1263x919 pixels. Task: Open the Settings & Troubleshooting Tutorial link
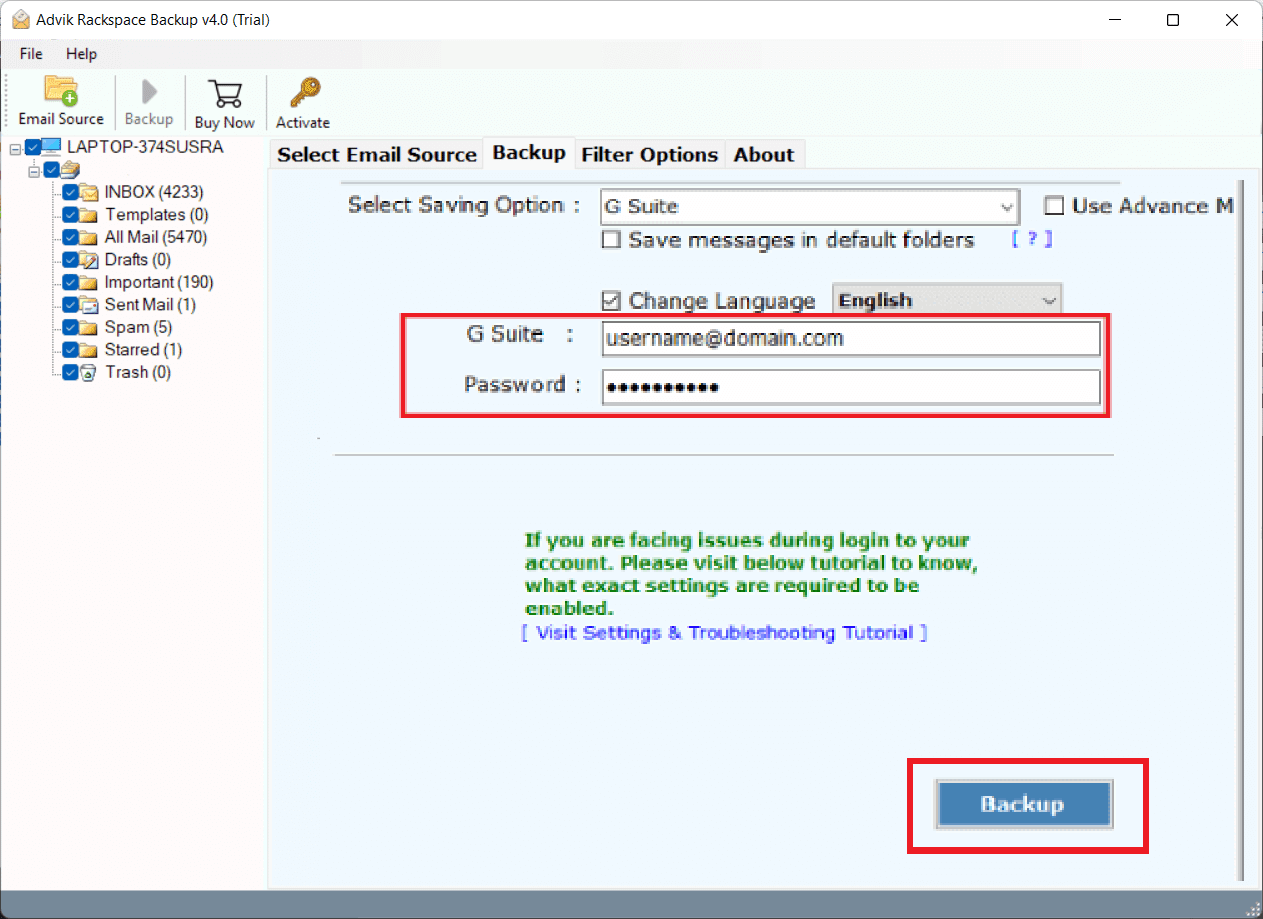pyautogui.click(x=726, y=632)
